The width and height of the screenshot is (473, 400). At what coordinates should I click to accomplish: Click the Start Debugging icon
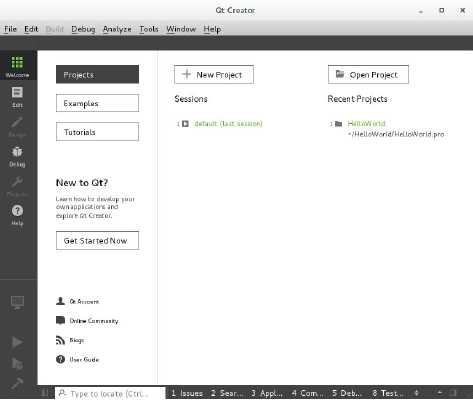[x=17, y=363]
